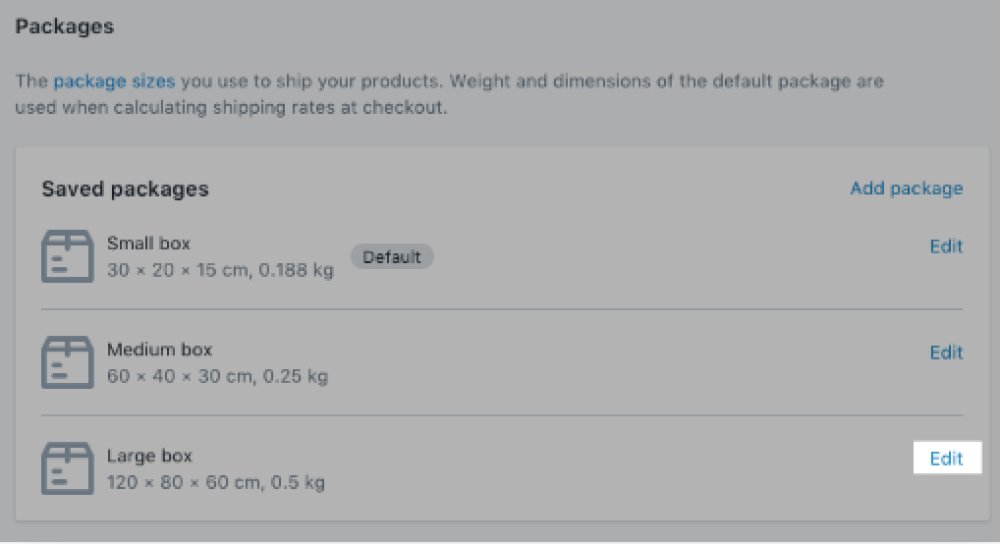Screen dimensions: 1000x544
Task: Click the Medium box package icon
Action: (68, 362)
